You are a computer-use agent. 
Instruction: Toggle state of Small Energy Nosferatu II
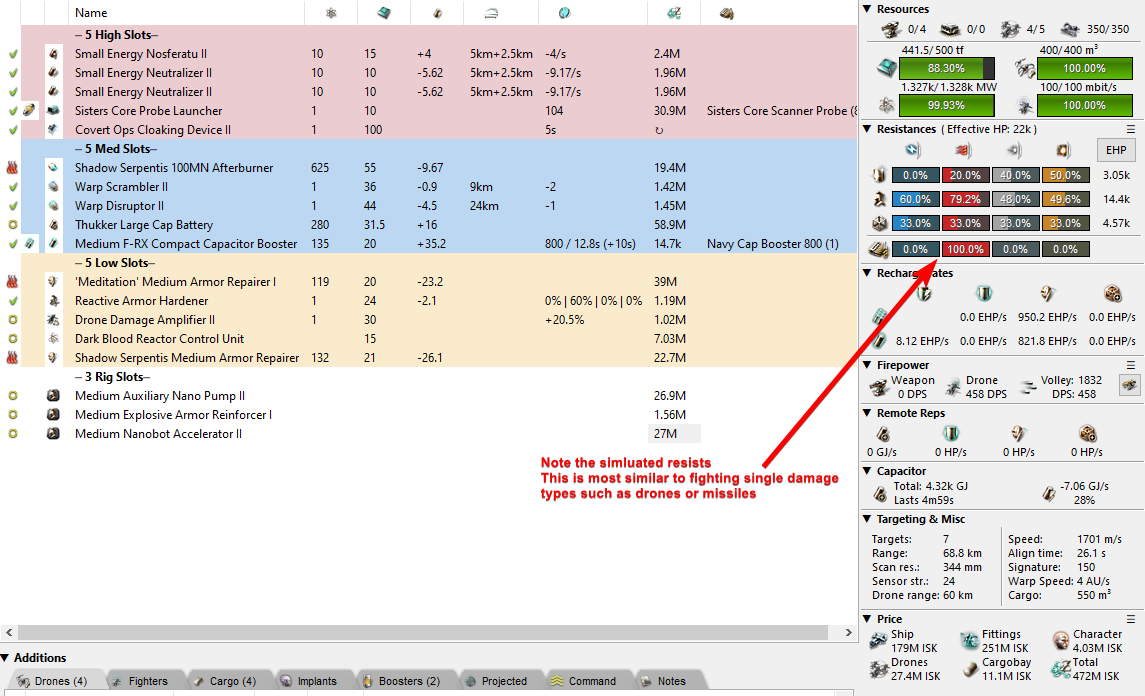[x=13, y=54]
